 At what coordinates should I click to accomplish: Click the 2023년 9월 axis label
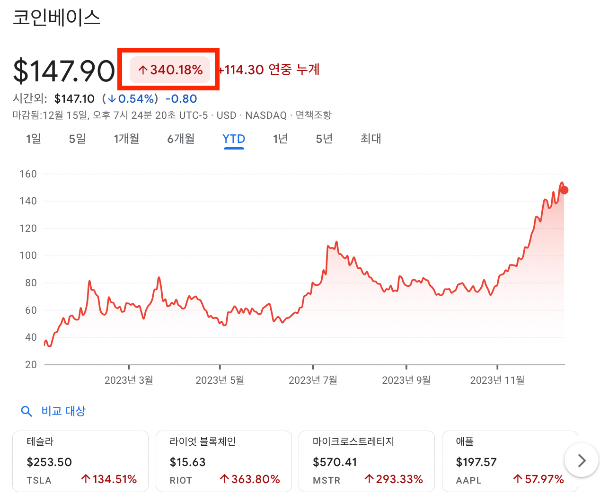[406, 380]
